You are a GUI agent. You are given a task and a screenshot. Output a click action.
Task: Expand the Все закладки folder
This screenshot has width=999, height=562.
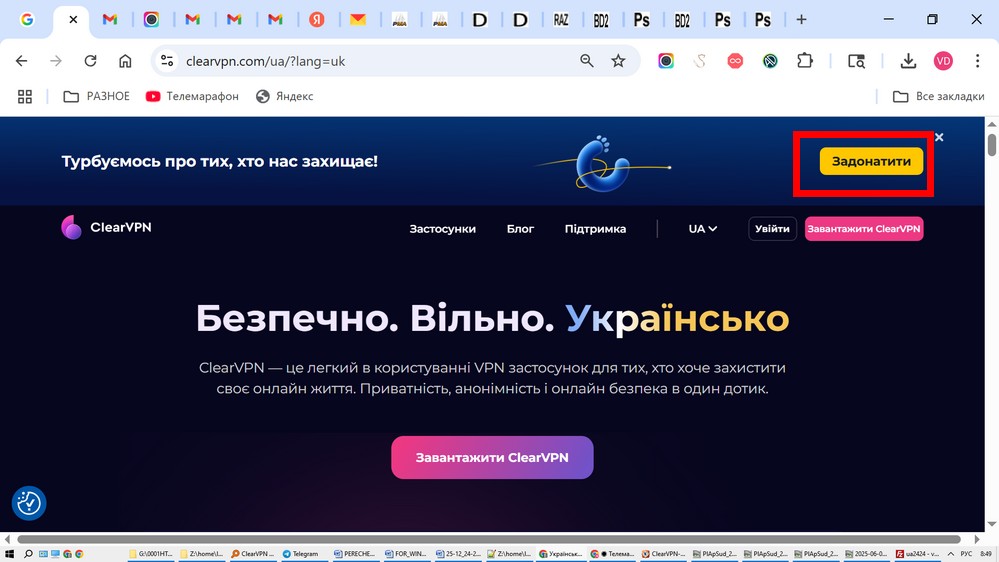click(938, 97)
